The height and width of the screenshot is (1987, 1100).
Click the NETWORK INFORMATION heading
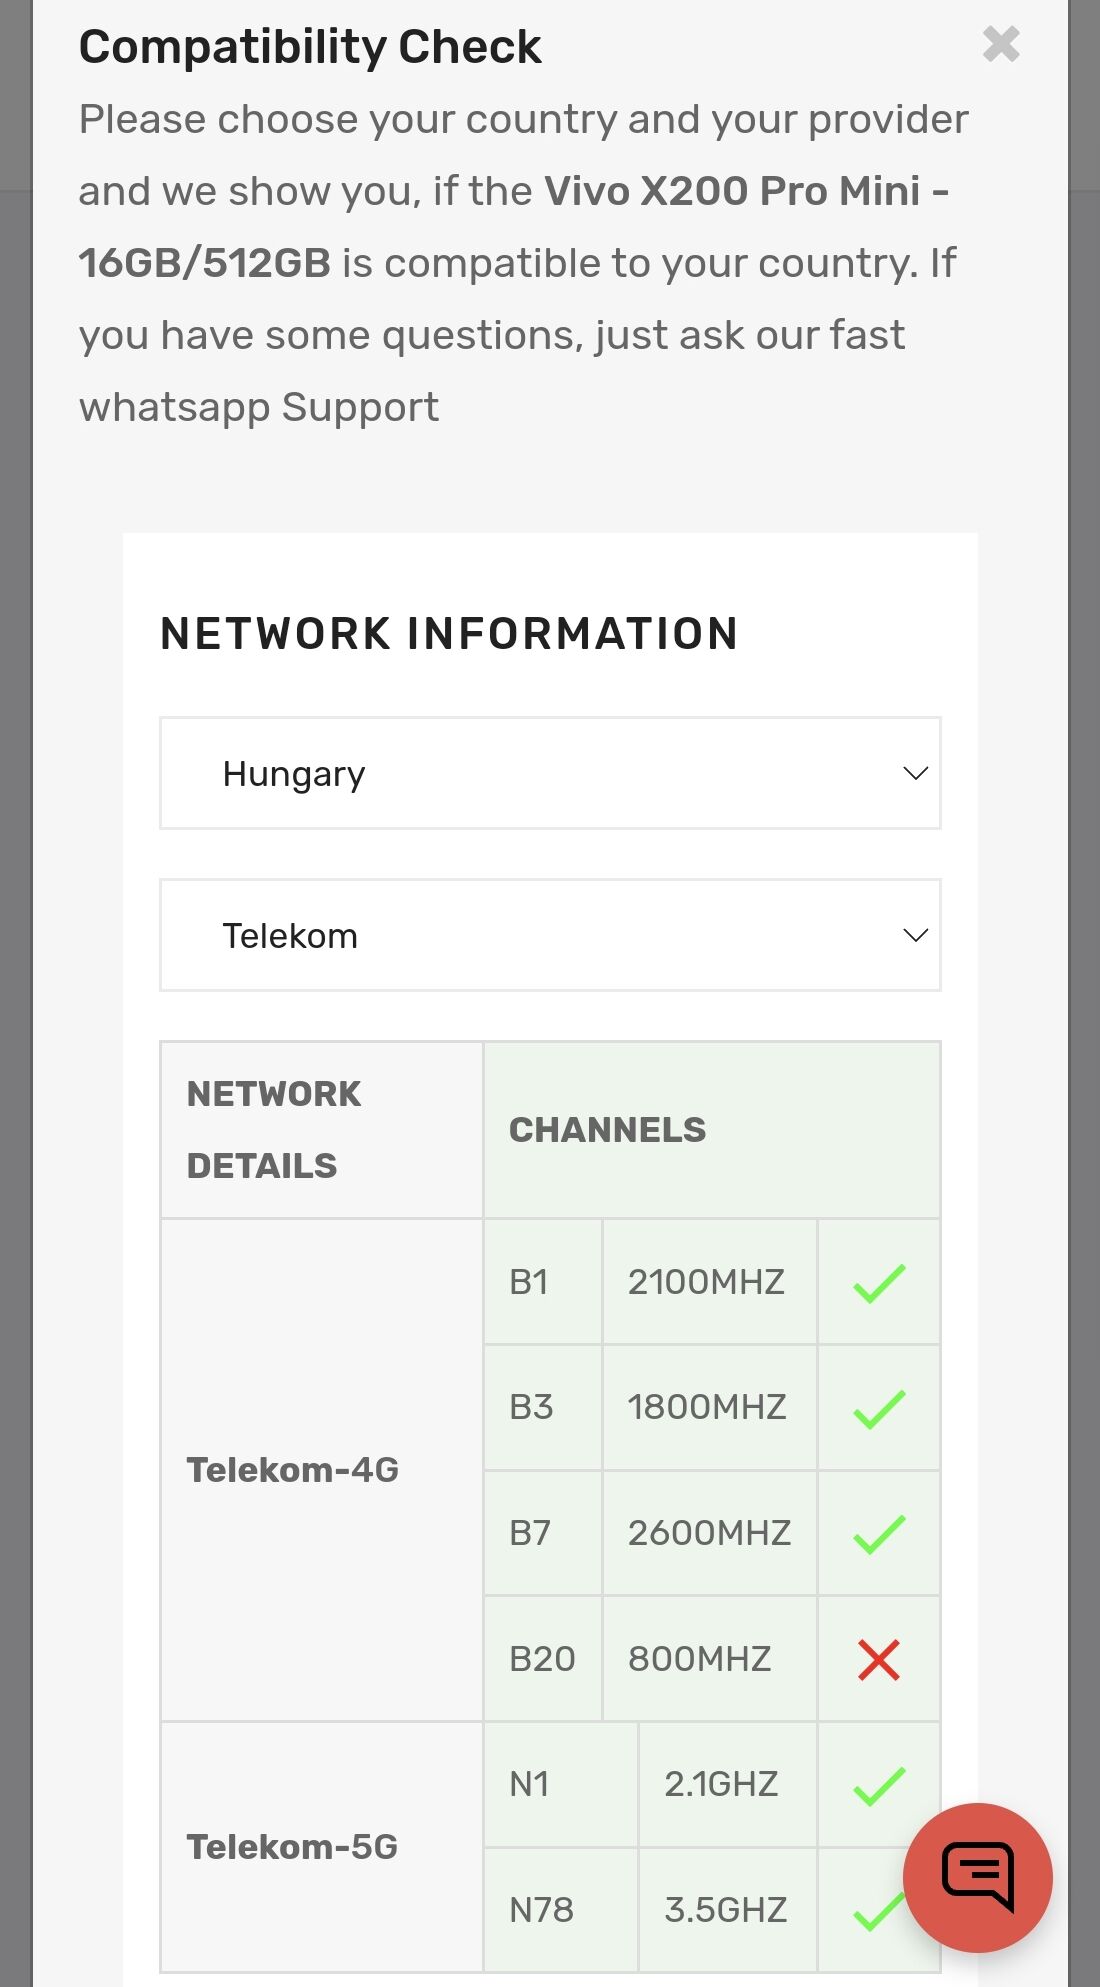[449, 634]
